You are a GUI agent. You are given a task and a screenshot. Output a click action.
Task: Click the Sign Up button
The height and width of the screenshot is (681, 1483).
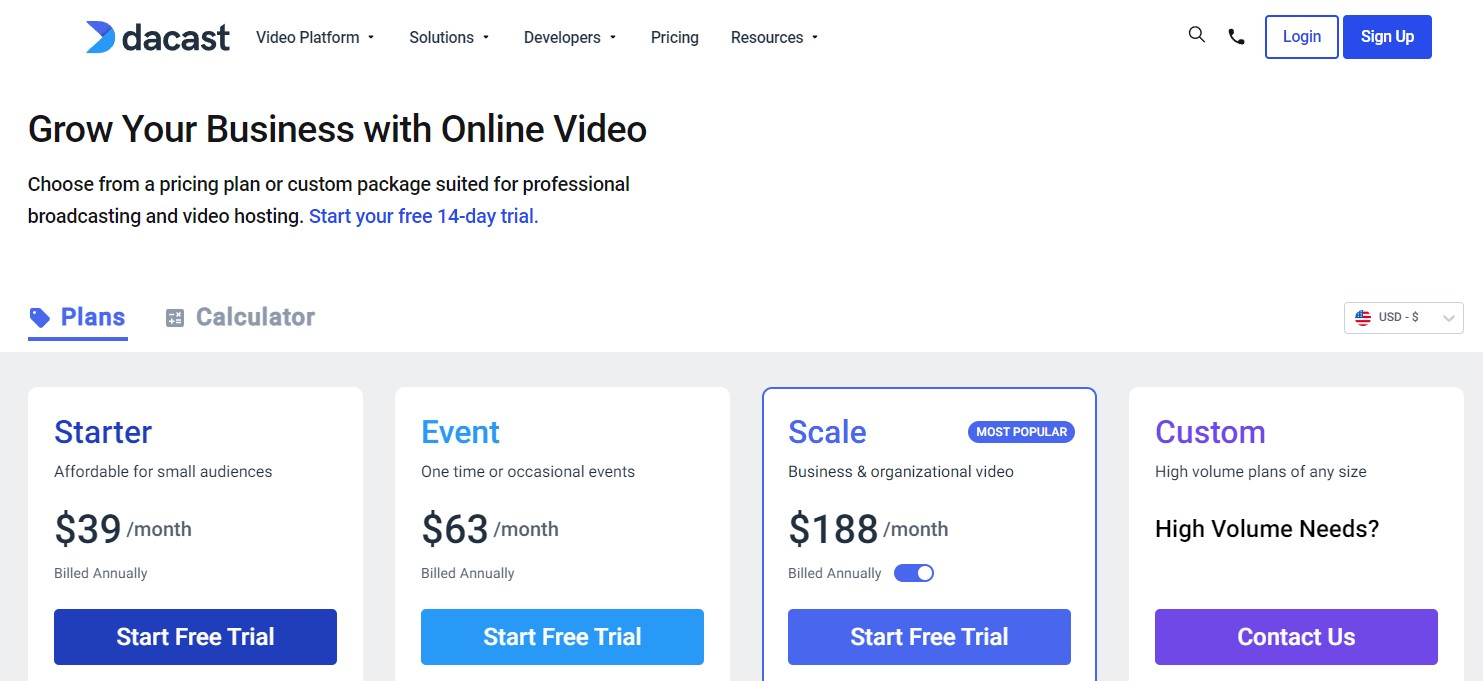pos(1387,37)
